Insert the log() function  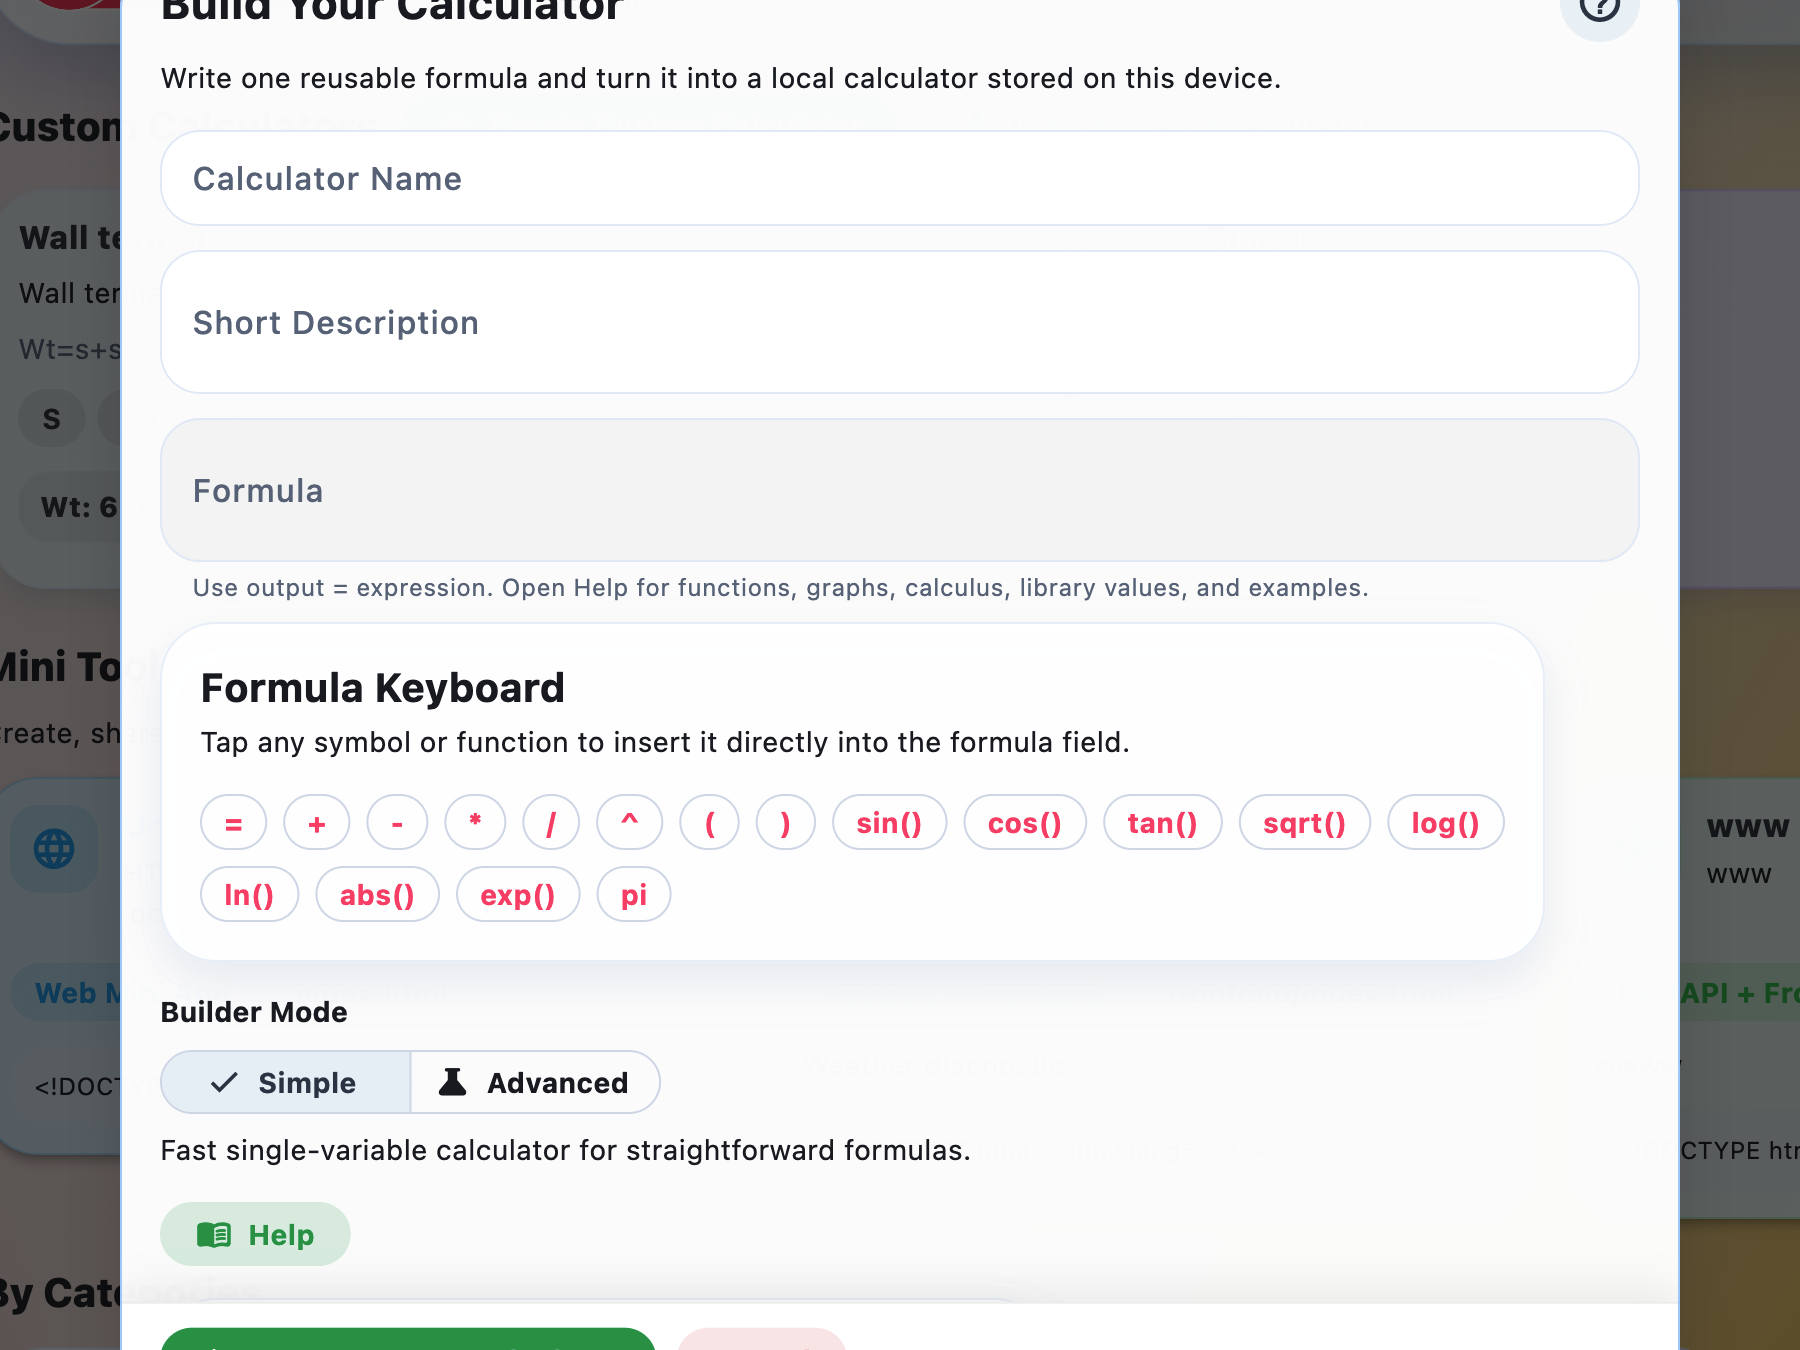coord(1446,823)
